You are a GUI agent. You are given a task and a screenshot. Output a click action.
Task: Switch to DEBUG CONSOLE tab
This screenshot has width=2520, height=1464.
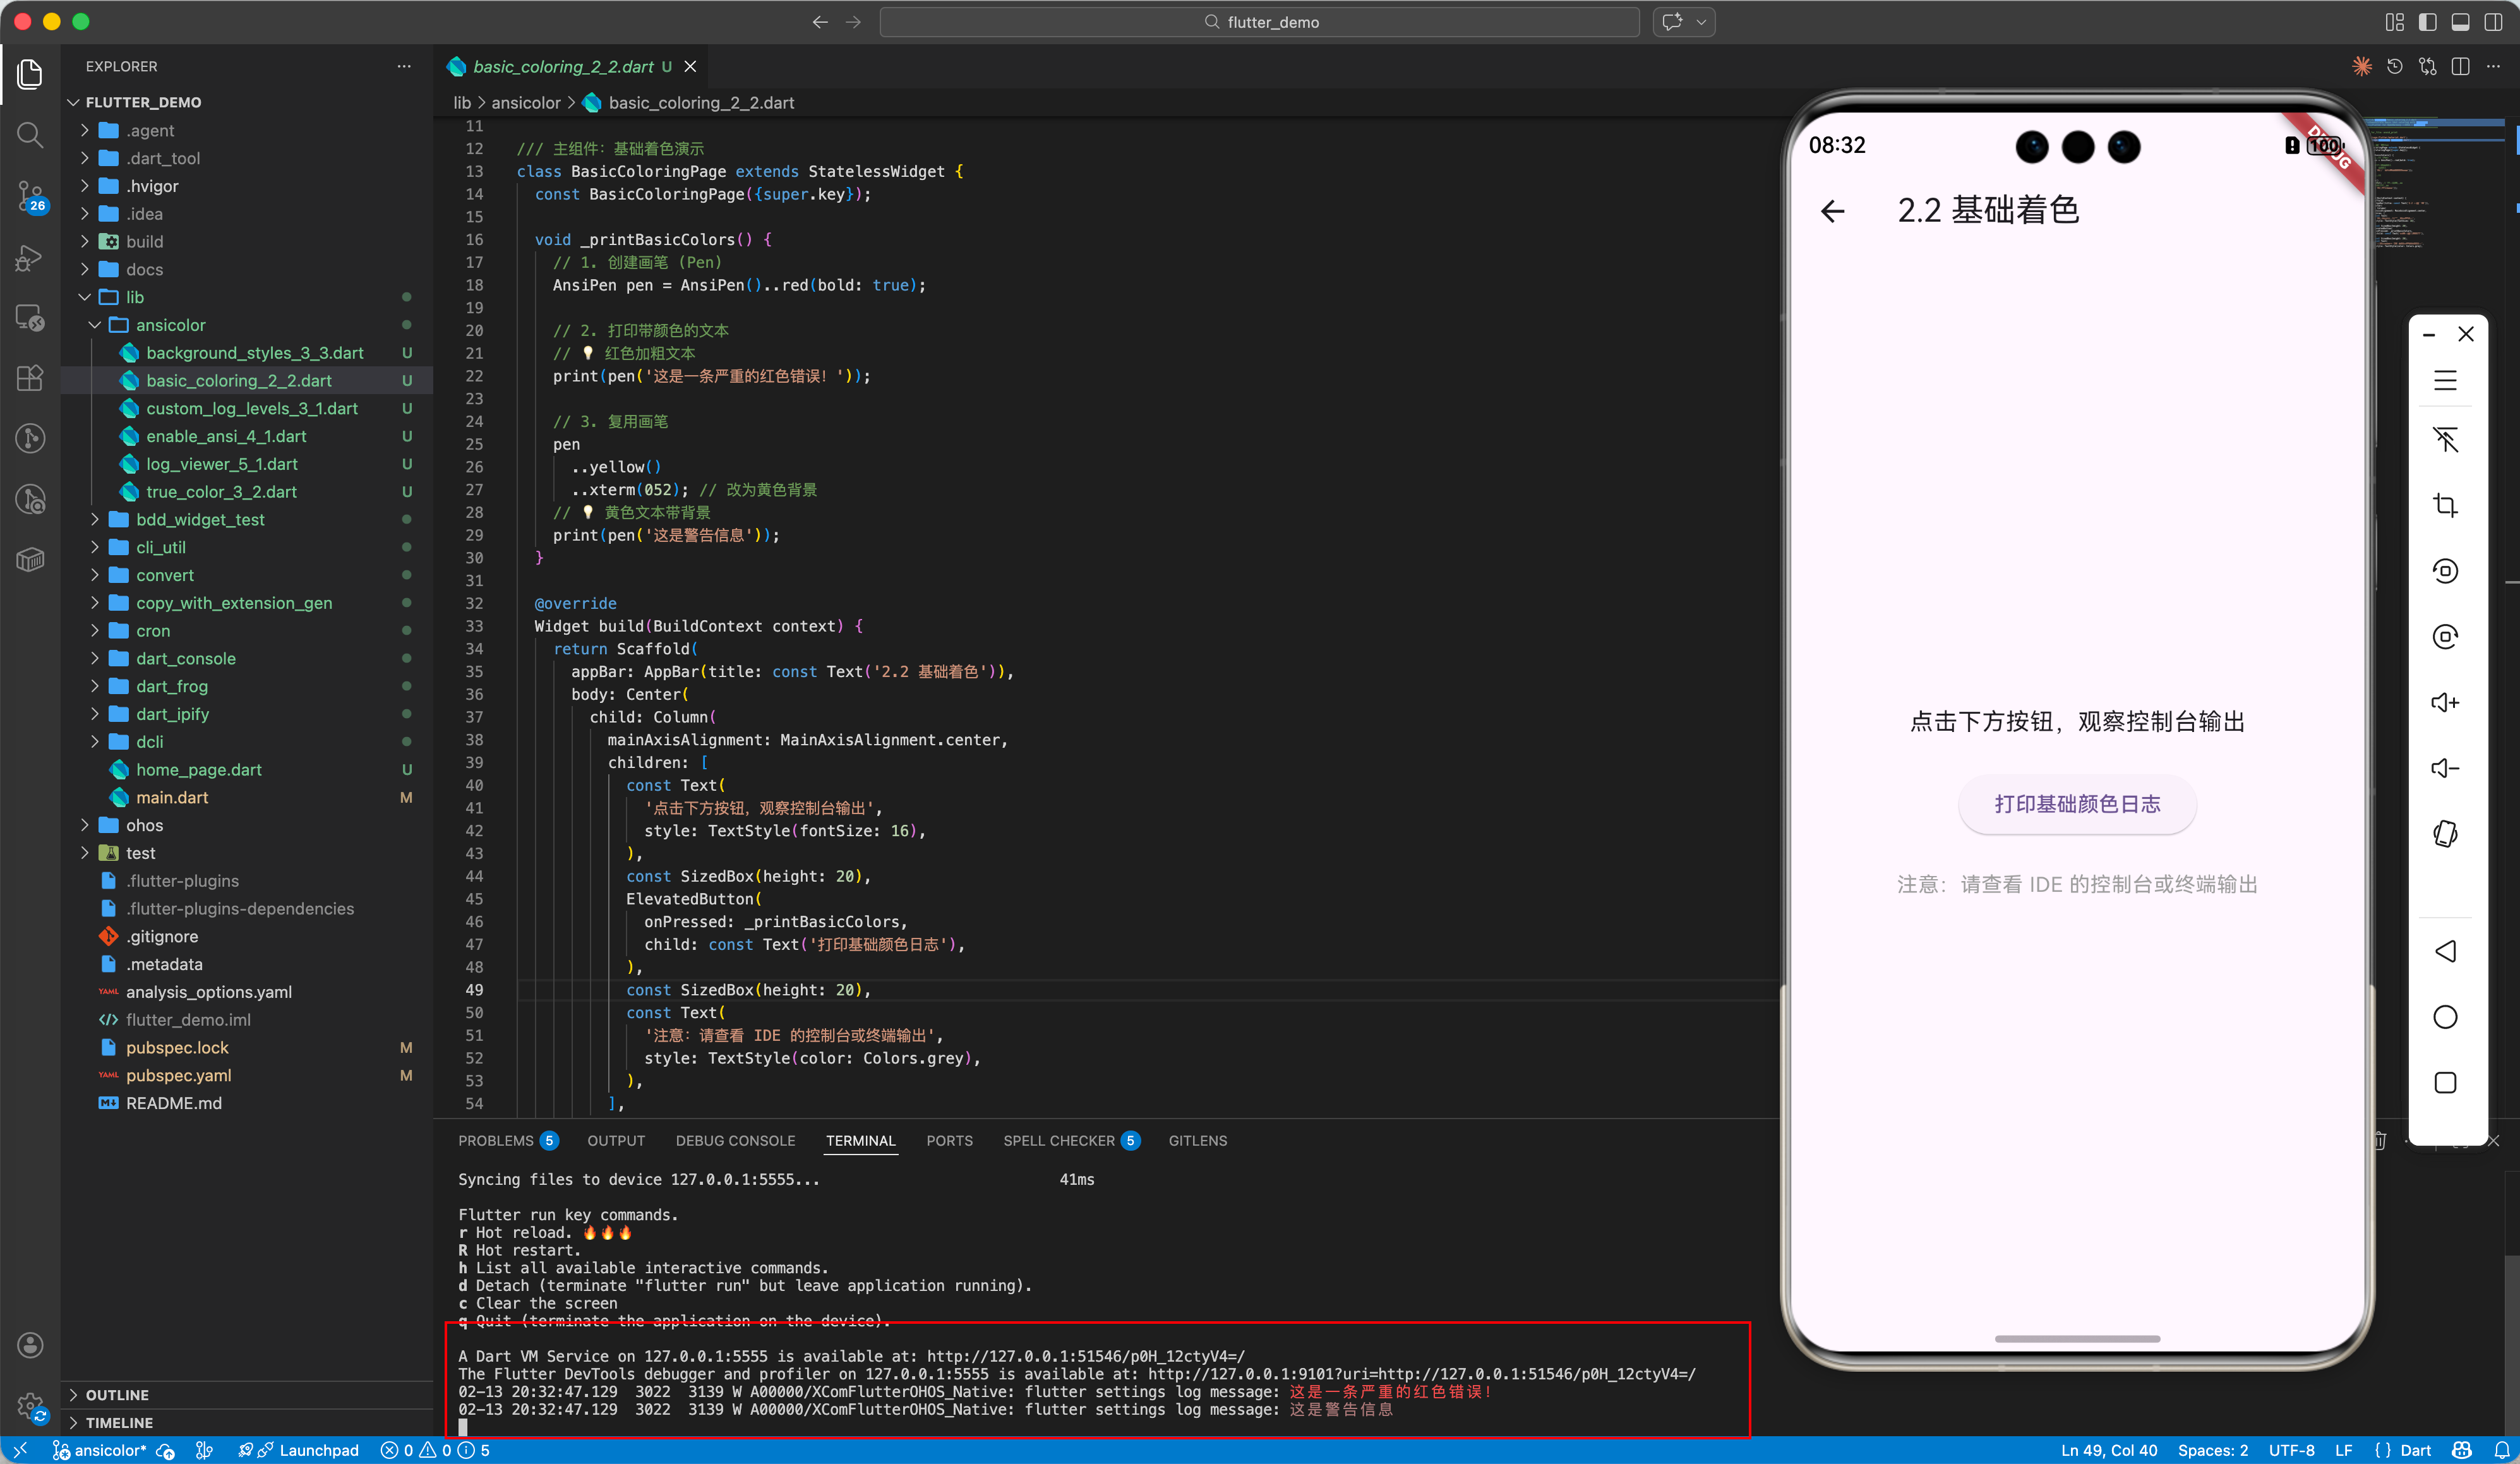735,1141
